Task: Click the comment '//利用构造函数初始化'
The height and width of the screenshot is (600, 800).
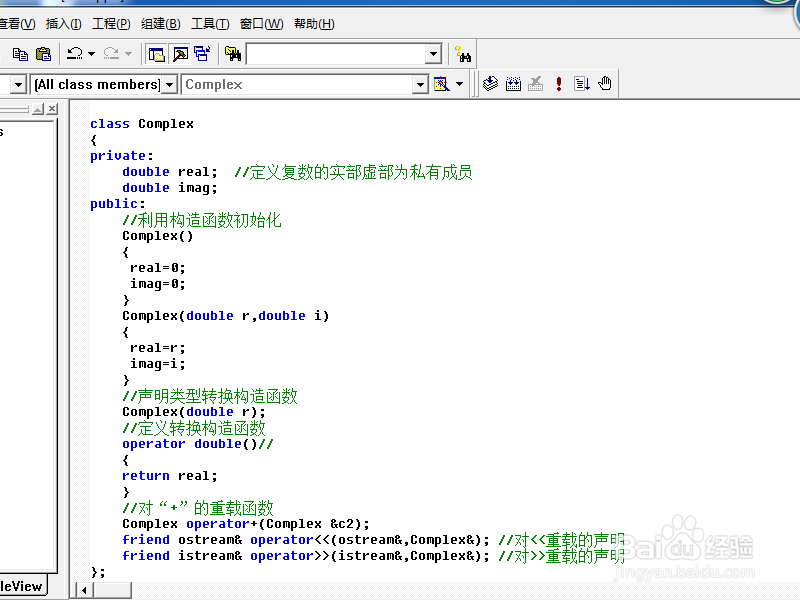Action: pyautogui.click(x=202, y=220)
